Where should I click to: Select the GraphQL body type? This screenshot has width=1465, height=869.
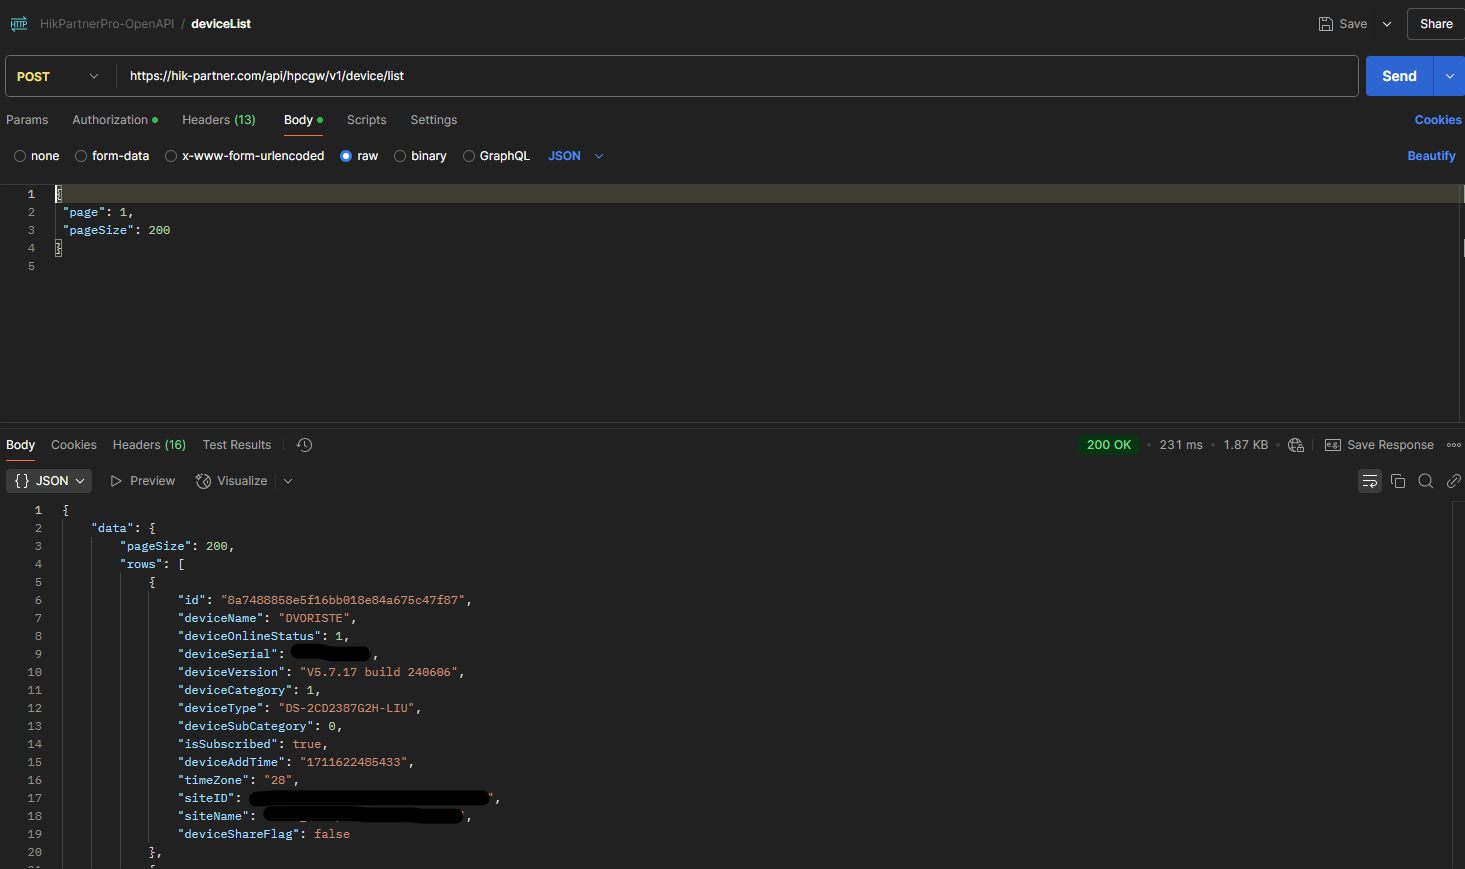[468, 155]
